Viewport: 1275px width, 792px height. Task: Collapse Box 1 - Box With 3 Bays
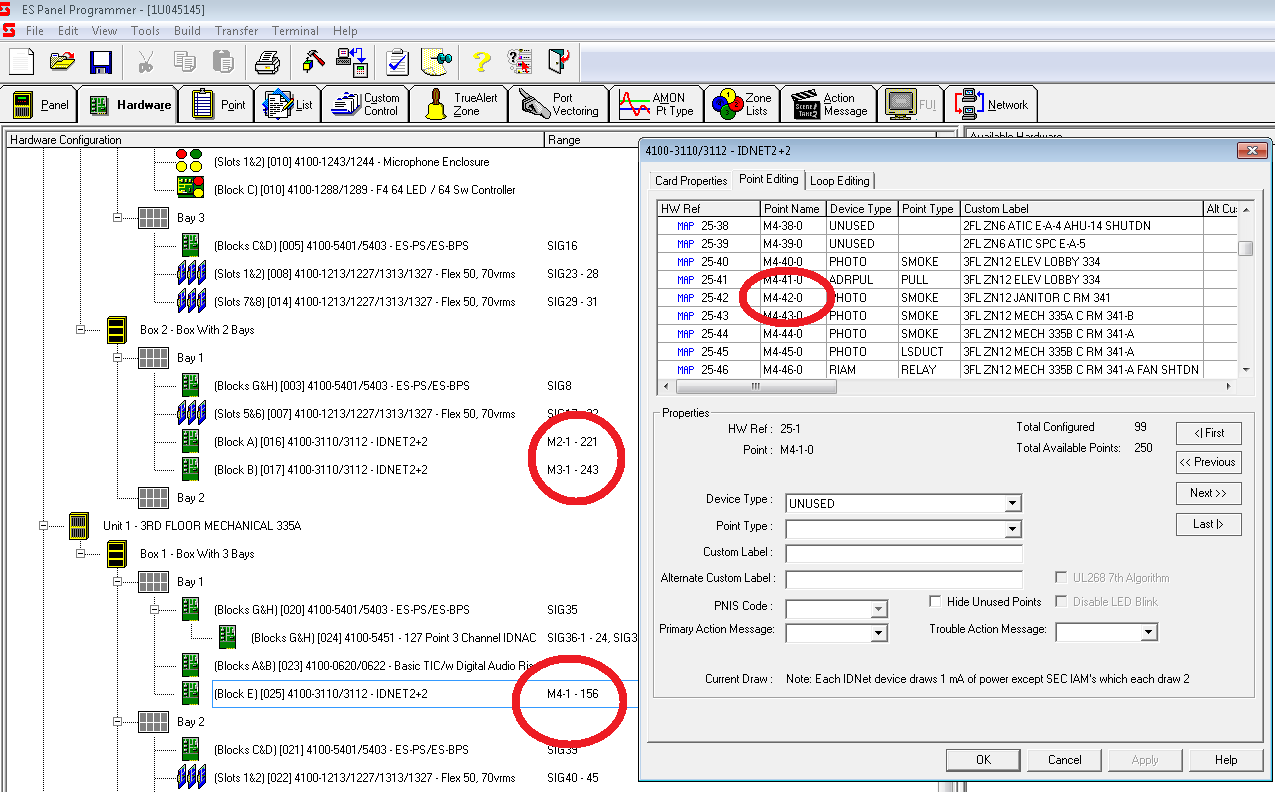(81, 553)
